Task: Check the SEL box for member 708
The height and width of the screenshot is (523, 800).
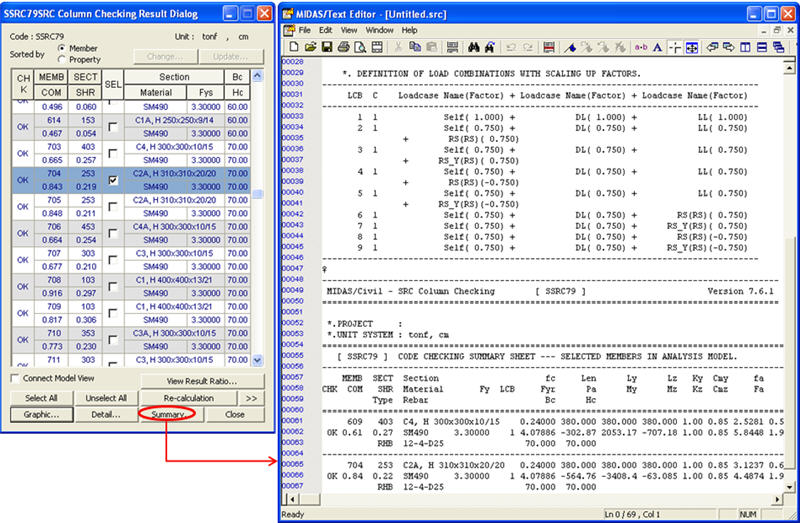Action: [x=113, y=284]
